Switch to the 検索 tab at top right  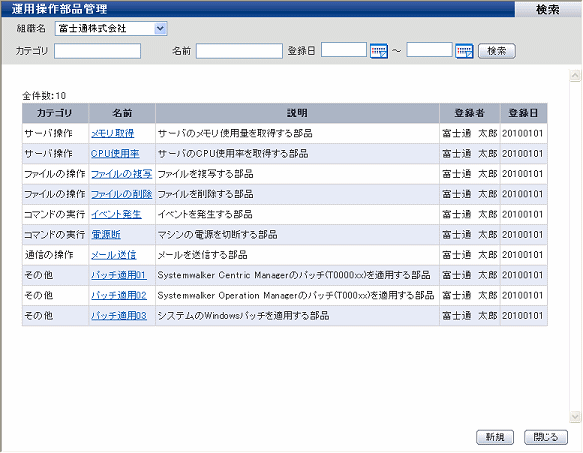tap(548, 9)
